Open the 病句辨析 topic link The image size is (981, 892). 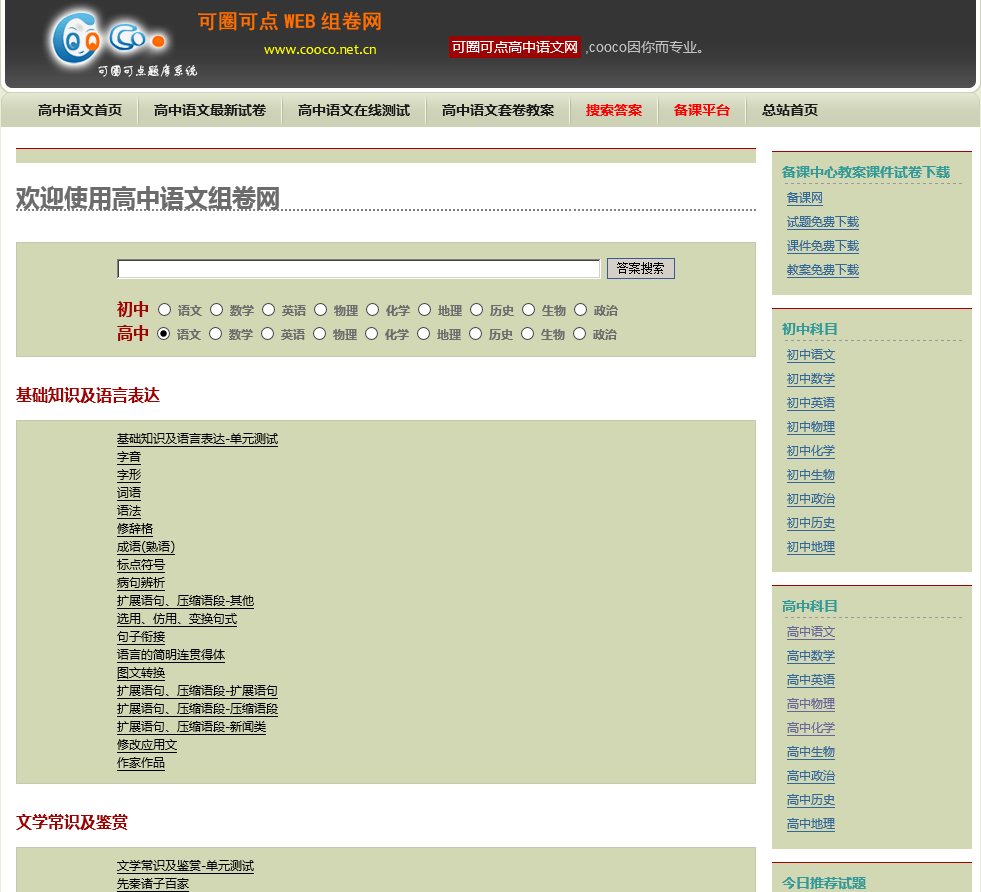point(141,583)
